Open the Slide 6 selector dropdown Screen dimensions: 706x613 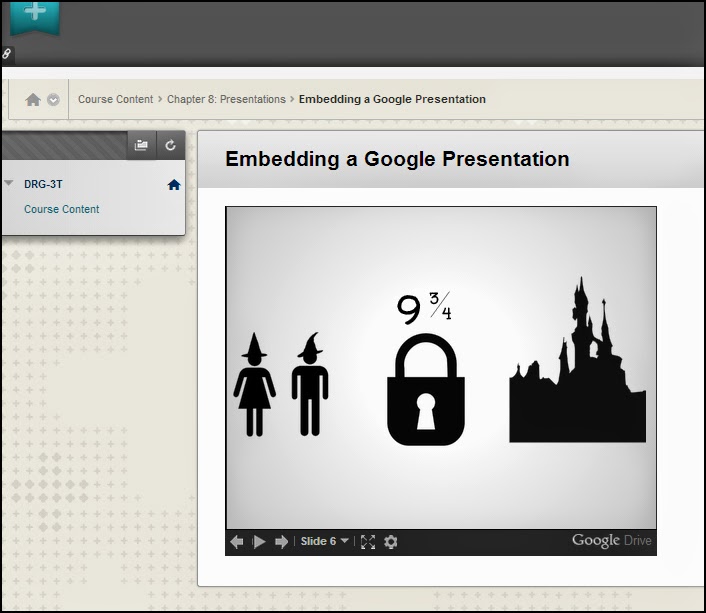click(x=325, y=541)
